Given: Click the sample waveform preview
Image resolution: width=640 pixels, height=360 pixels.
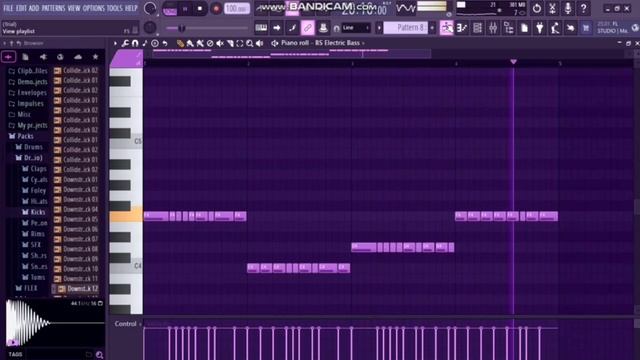Looking at the screenshot, I should (x=55, y=323).
